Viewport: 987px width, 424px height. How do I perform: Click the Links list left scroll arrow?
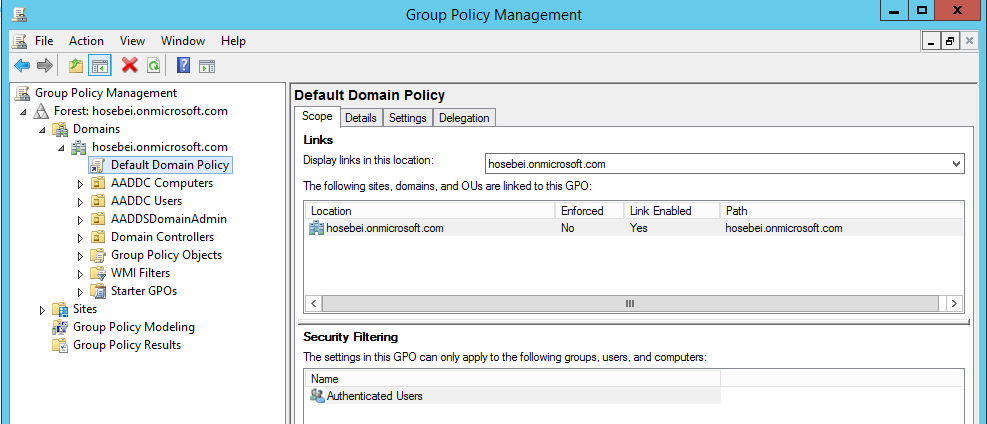tap(313, 303)
